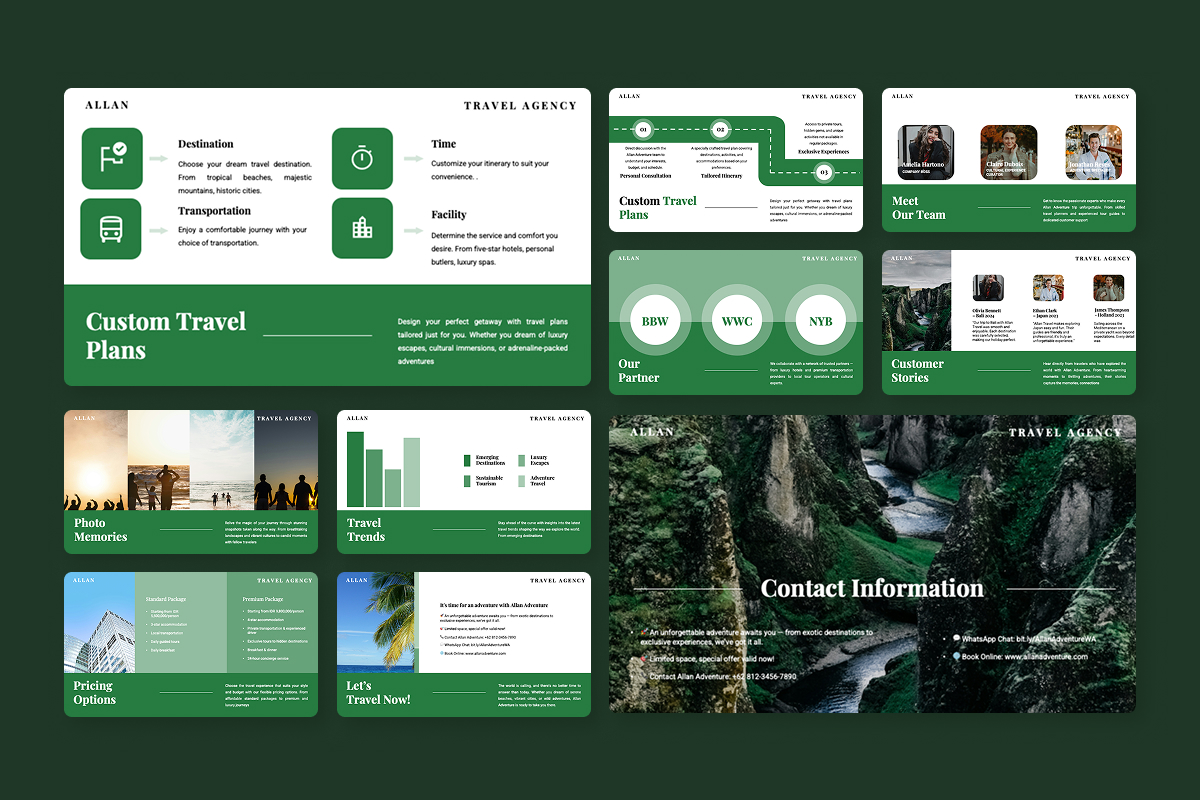1200x800 pixels.
Task: Click the BBW partner circle
Action: [655, 321]
